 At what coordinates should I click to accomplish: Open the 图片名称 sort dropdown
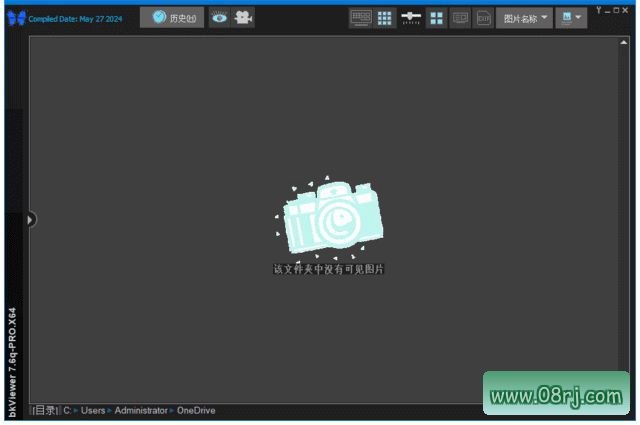[524, 18]
